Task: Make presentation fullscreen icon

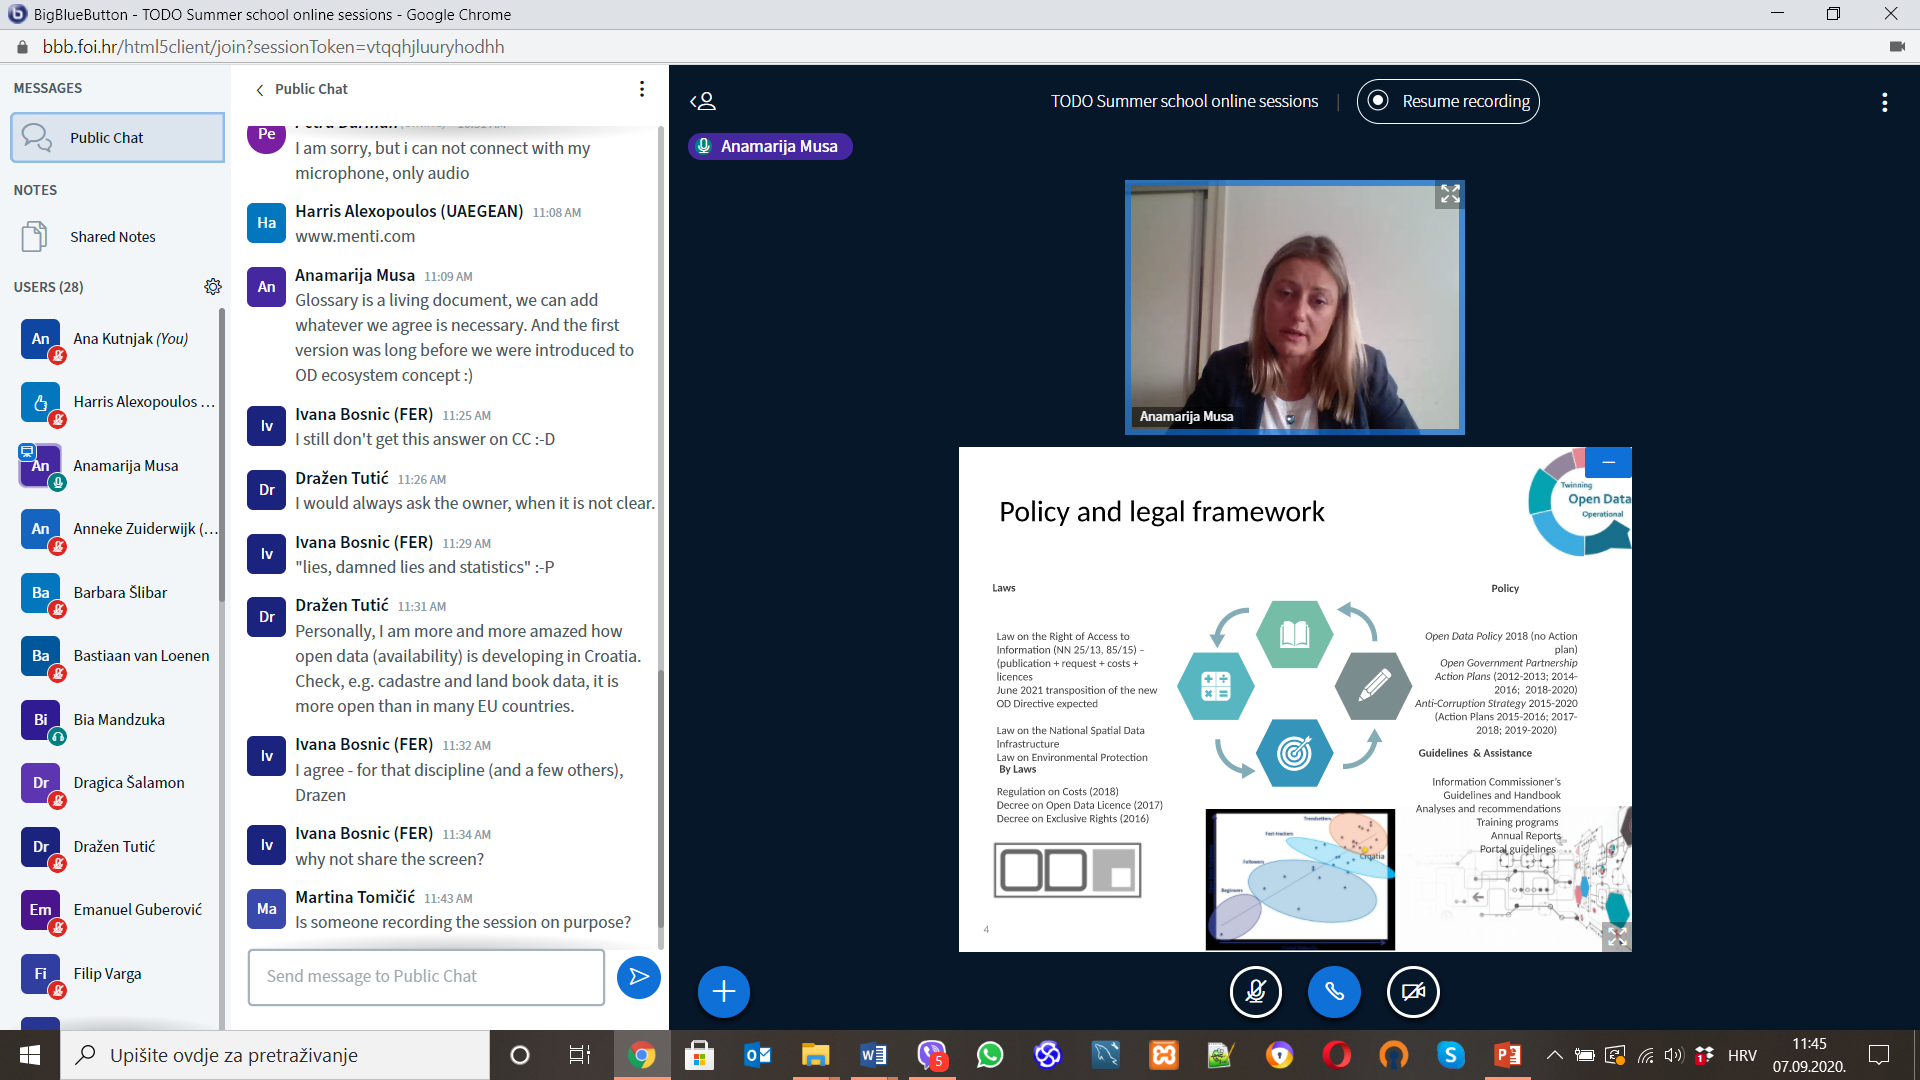Action: [x=1616, y=937]
